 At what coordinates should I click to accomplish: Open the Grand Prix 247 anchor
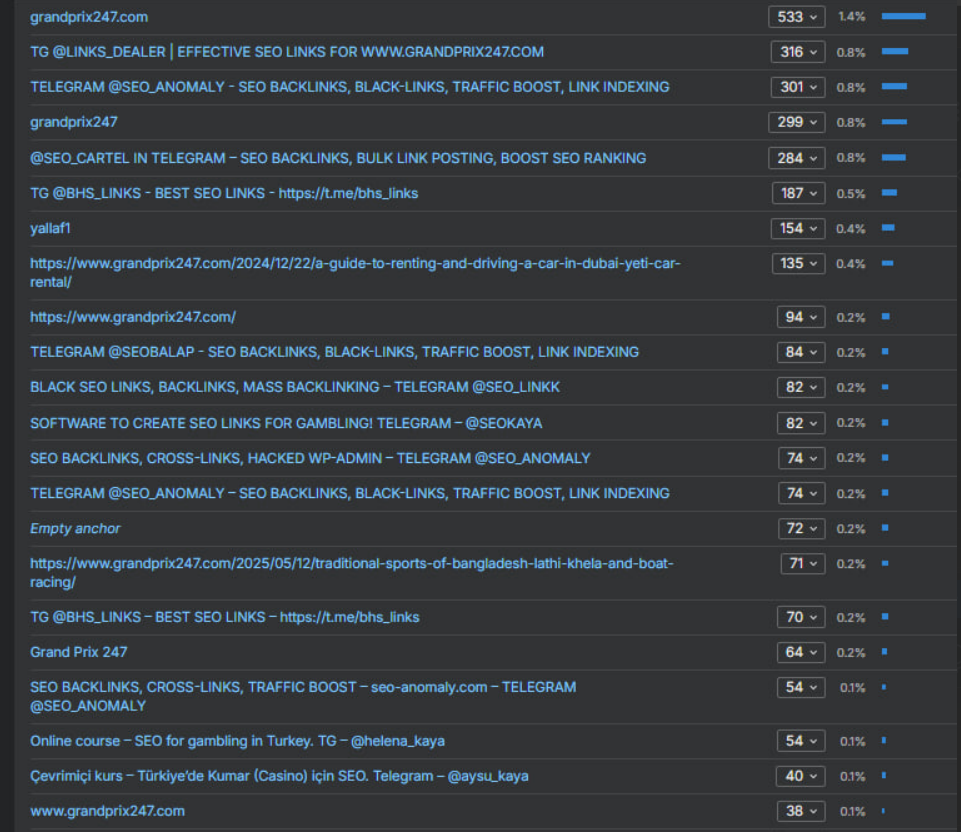coord(79,652)
